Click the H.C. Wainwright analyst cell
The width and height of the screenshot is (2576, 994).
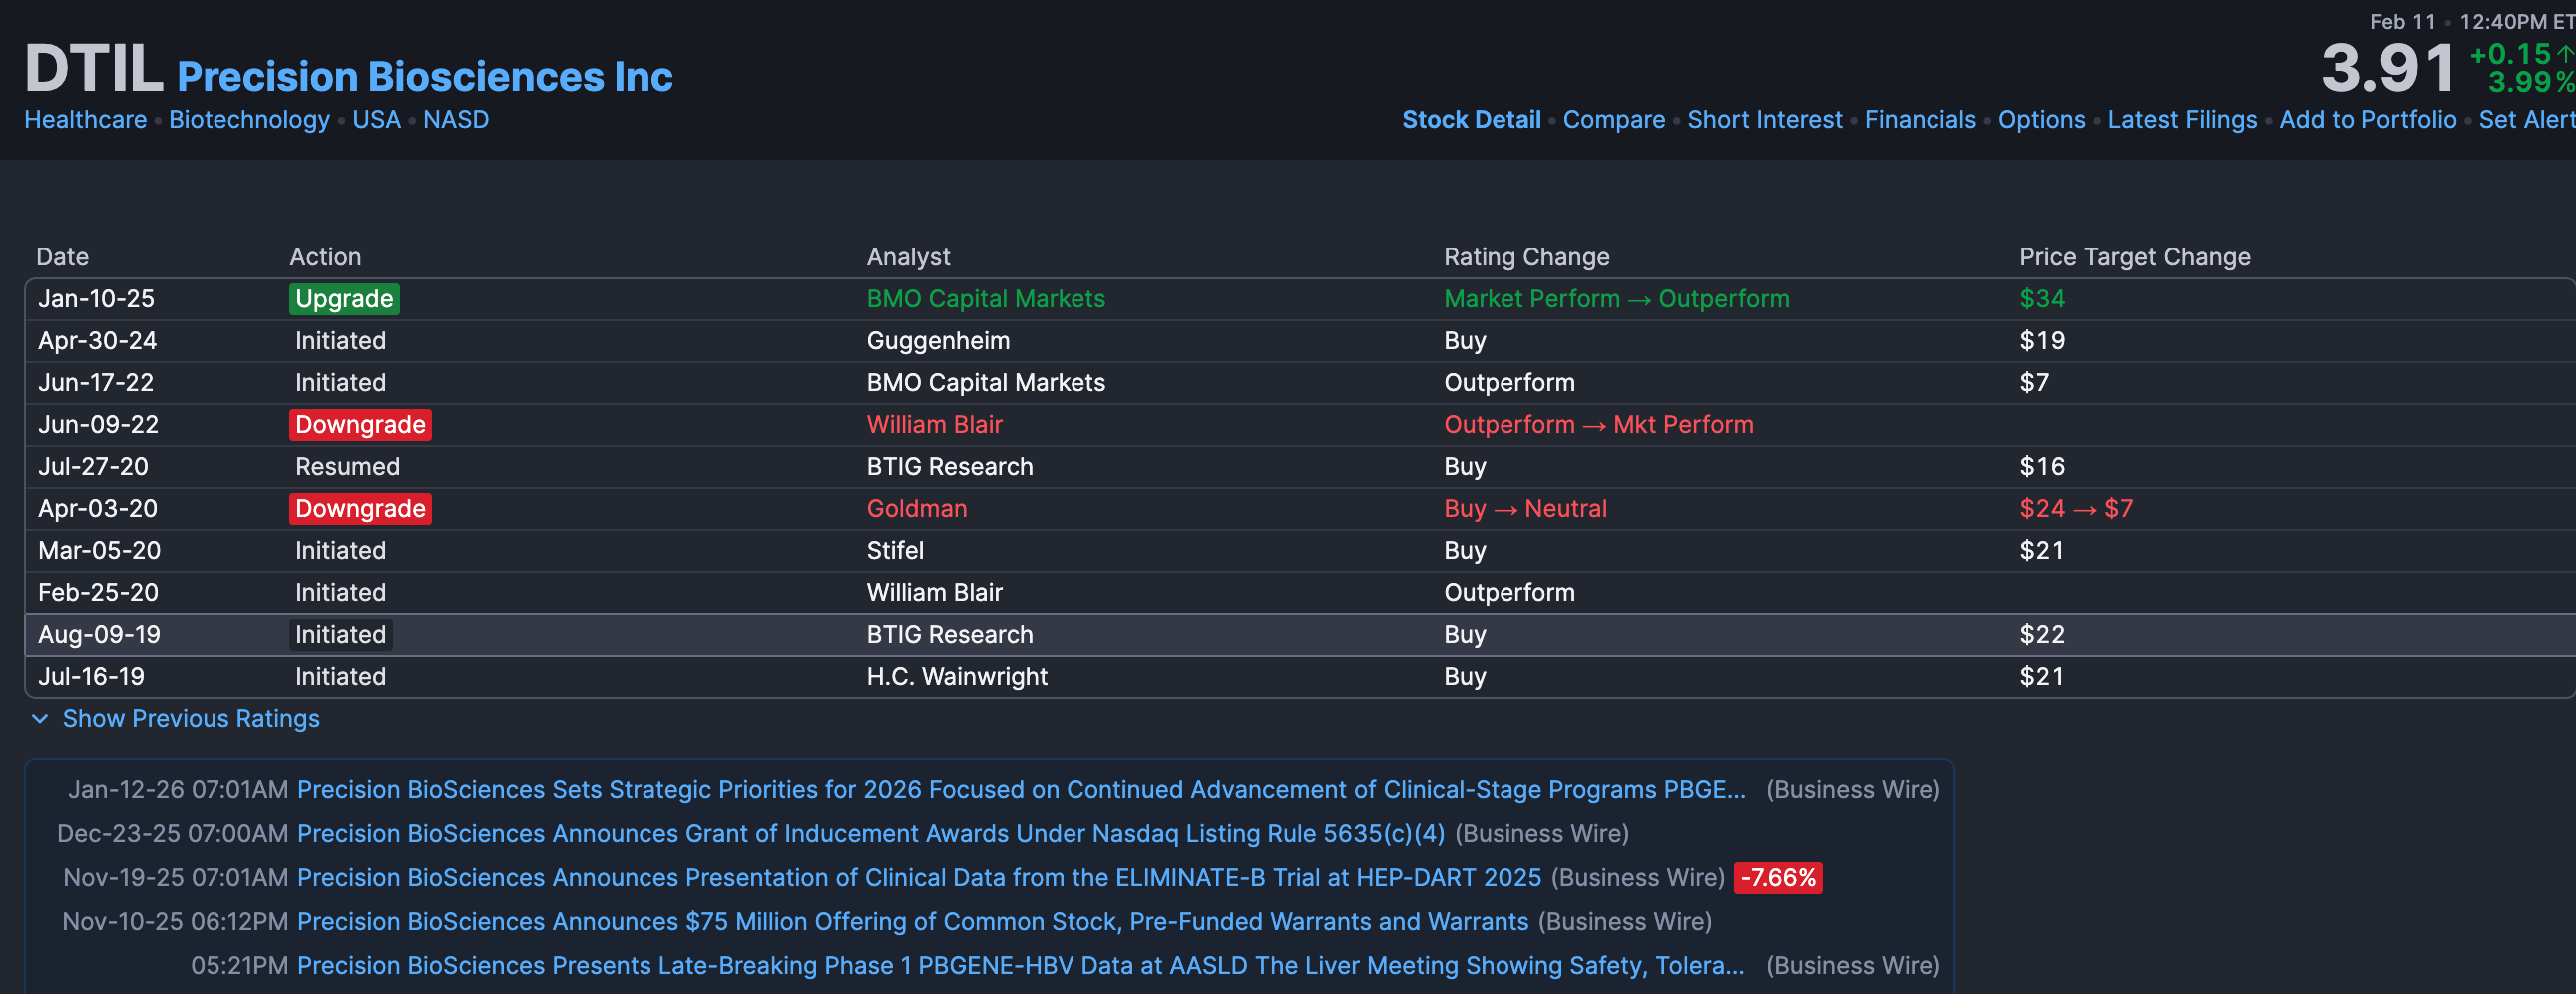956,677
